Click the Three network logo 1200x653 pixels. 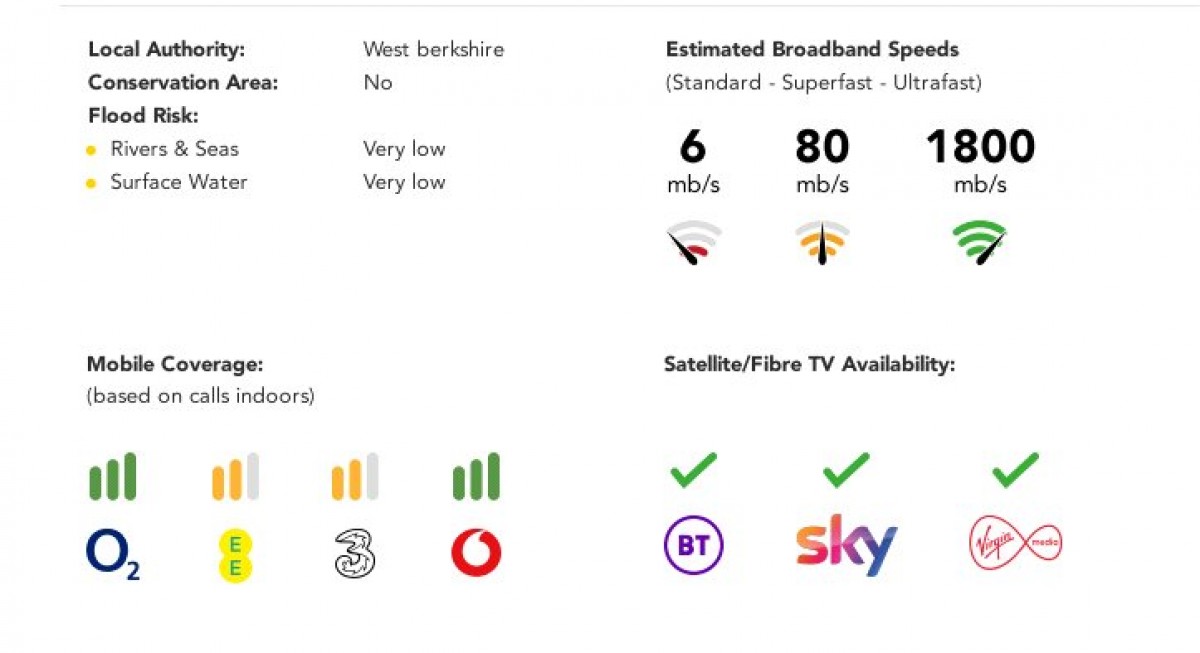pyautogui.click(x=355, y=554)
